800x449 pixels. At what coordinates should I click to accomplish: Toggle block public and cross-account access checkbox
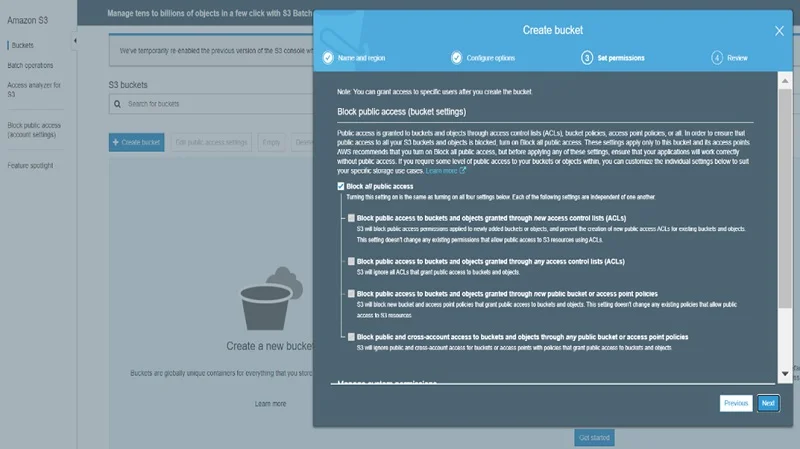coord(351,337)
